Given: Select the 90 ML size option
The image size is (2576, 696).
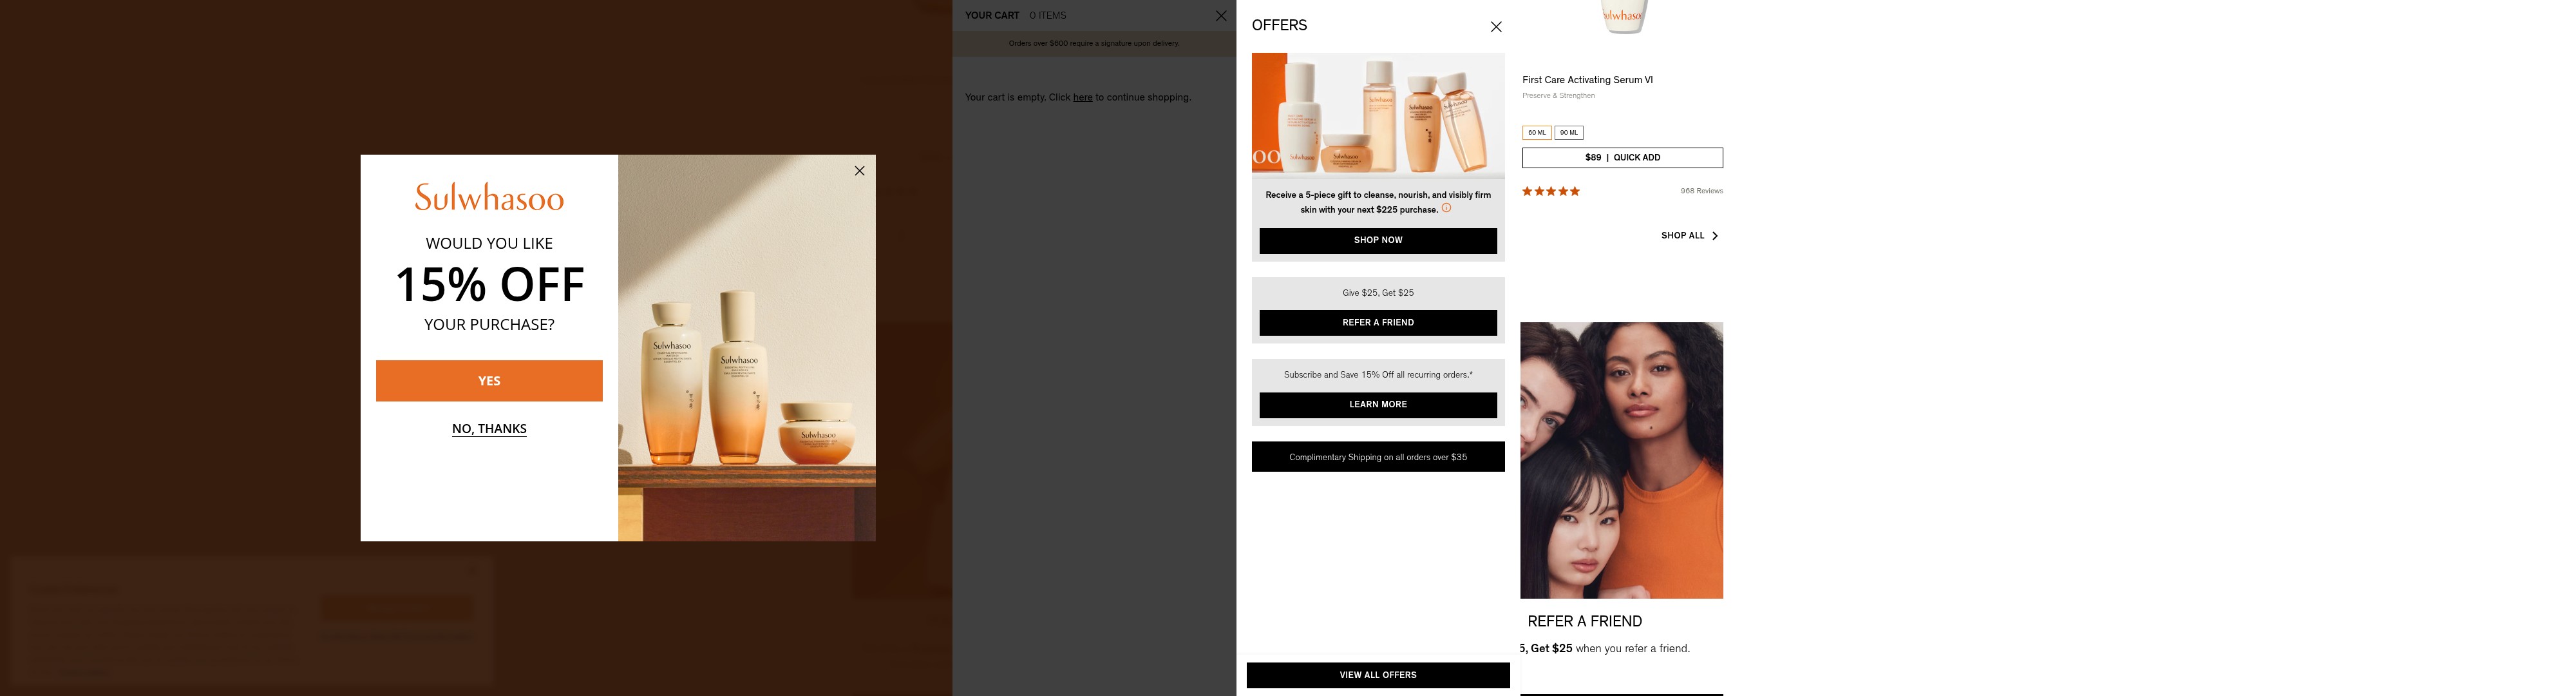Looking at the screenshot, I should pos(1568,133).
